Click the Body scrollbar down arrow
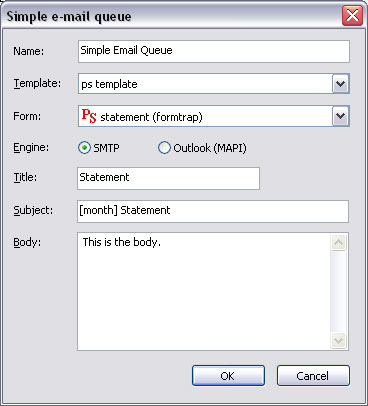The height and width of the screenshot is (406, 368). tap(339, 340)
